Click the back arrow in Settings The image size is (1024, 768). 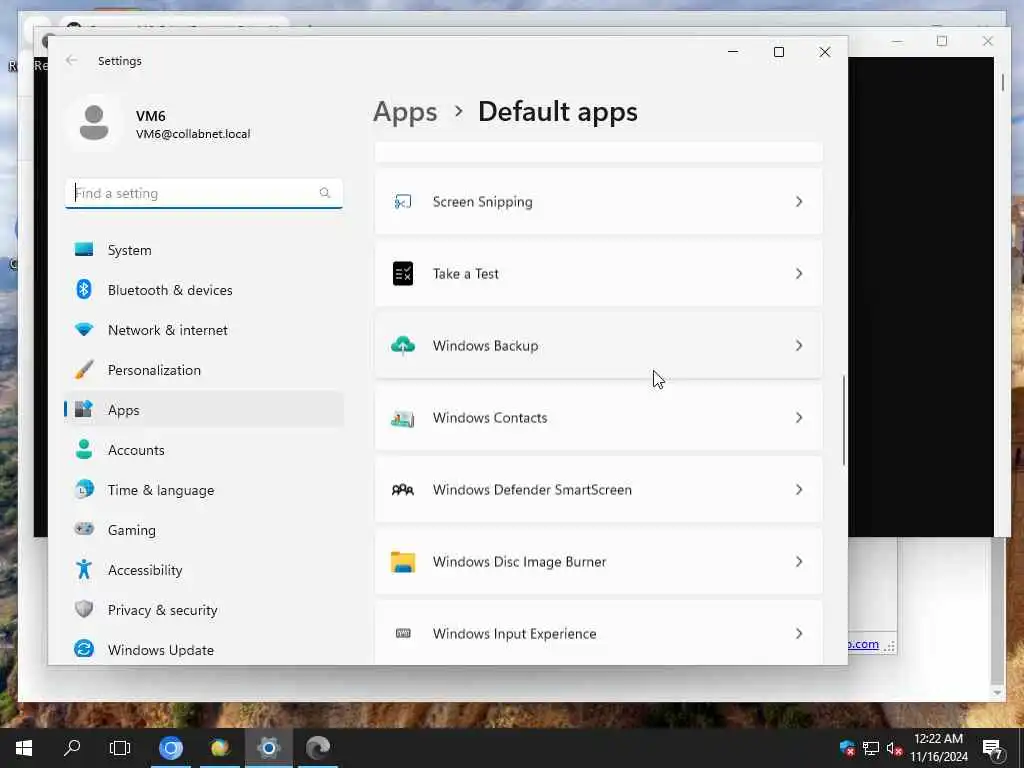(71, 60)
